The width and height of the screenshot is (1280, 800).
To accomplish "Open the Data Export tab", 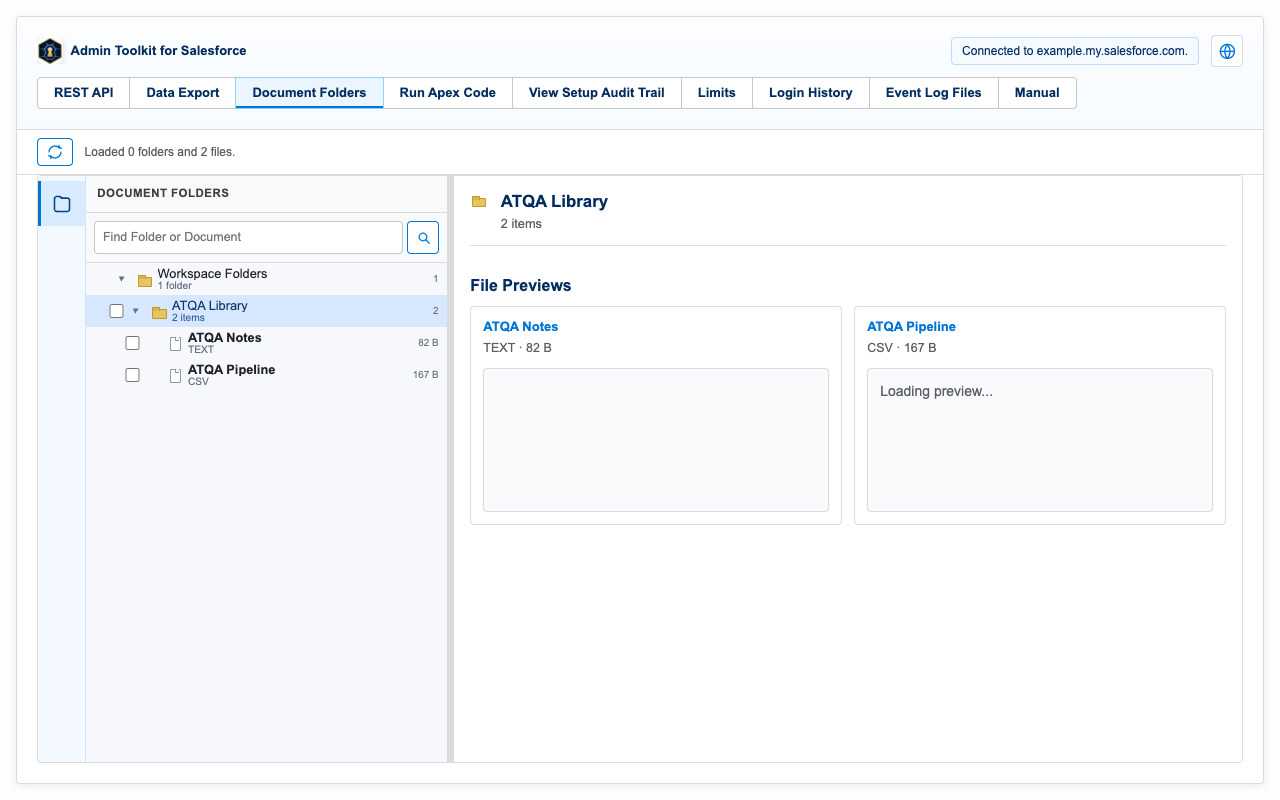I will (x=183, y=93).
